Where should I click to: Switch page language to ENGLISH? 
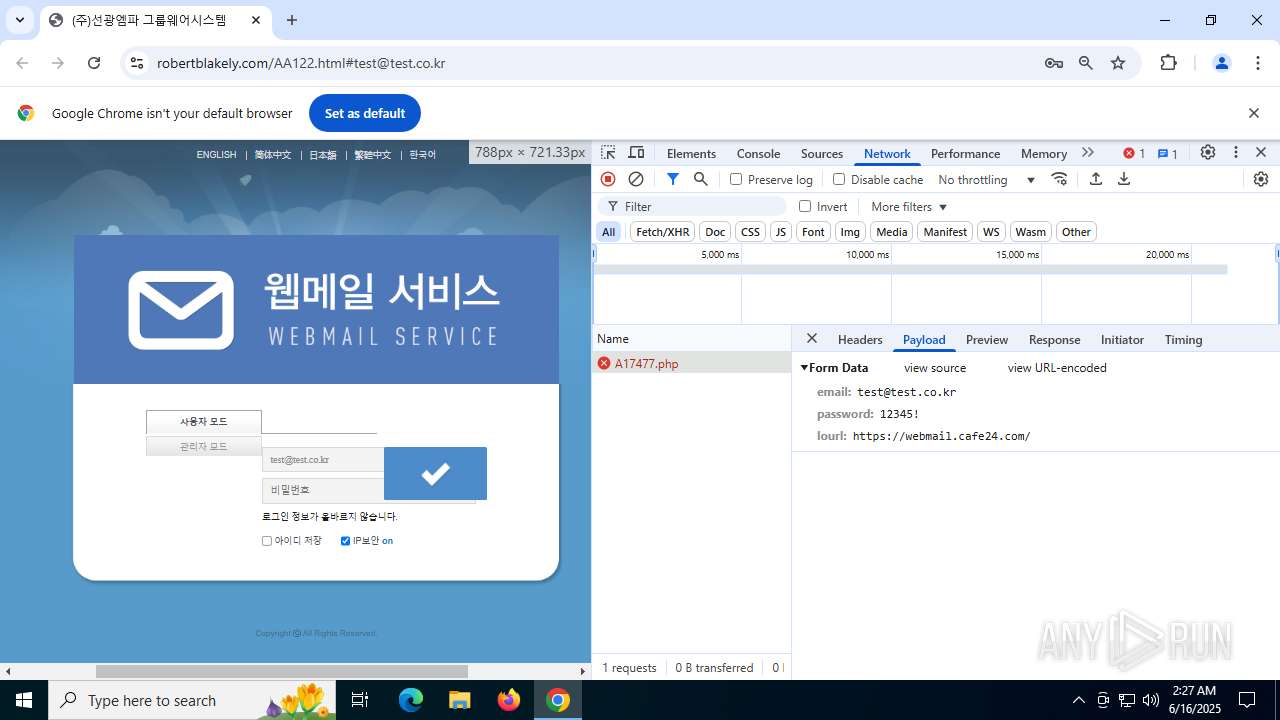[216, 155]
